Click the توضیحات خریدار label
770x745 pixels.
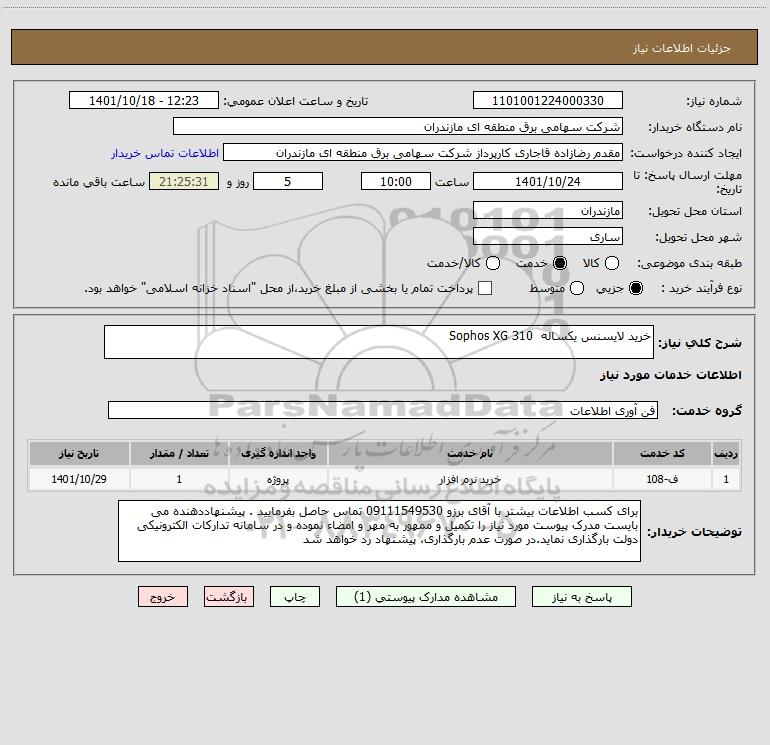pyautogui.click(x=694, y=531)
